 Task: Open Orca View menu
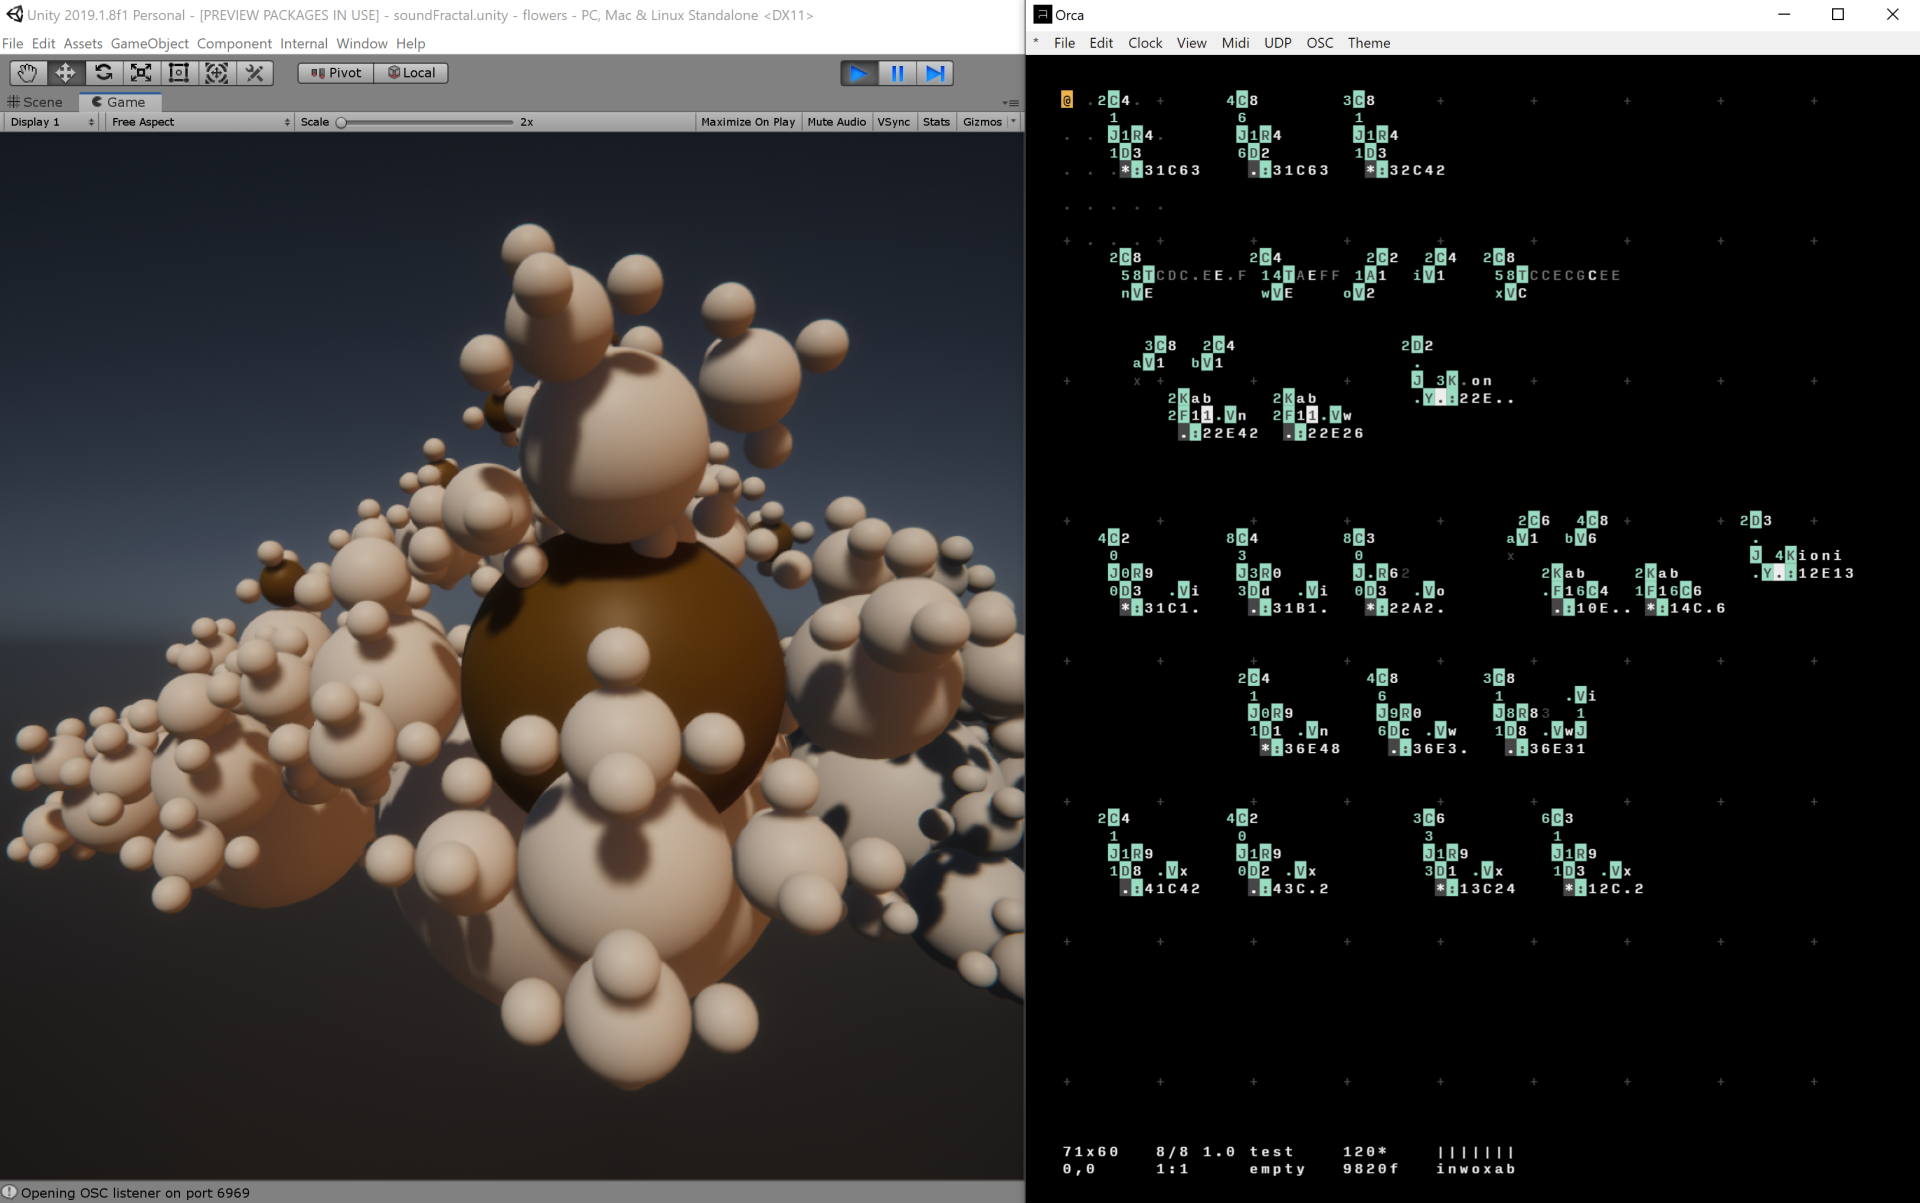[1191, 43]
